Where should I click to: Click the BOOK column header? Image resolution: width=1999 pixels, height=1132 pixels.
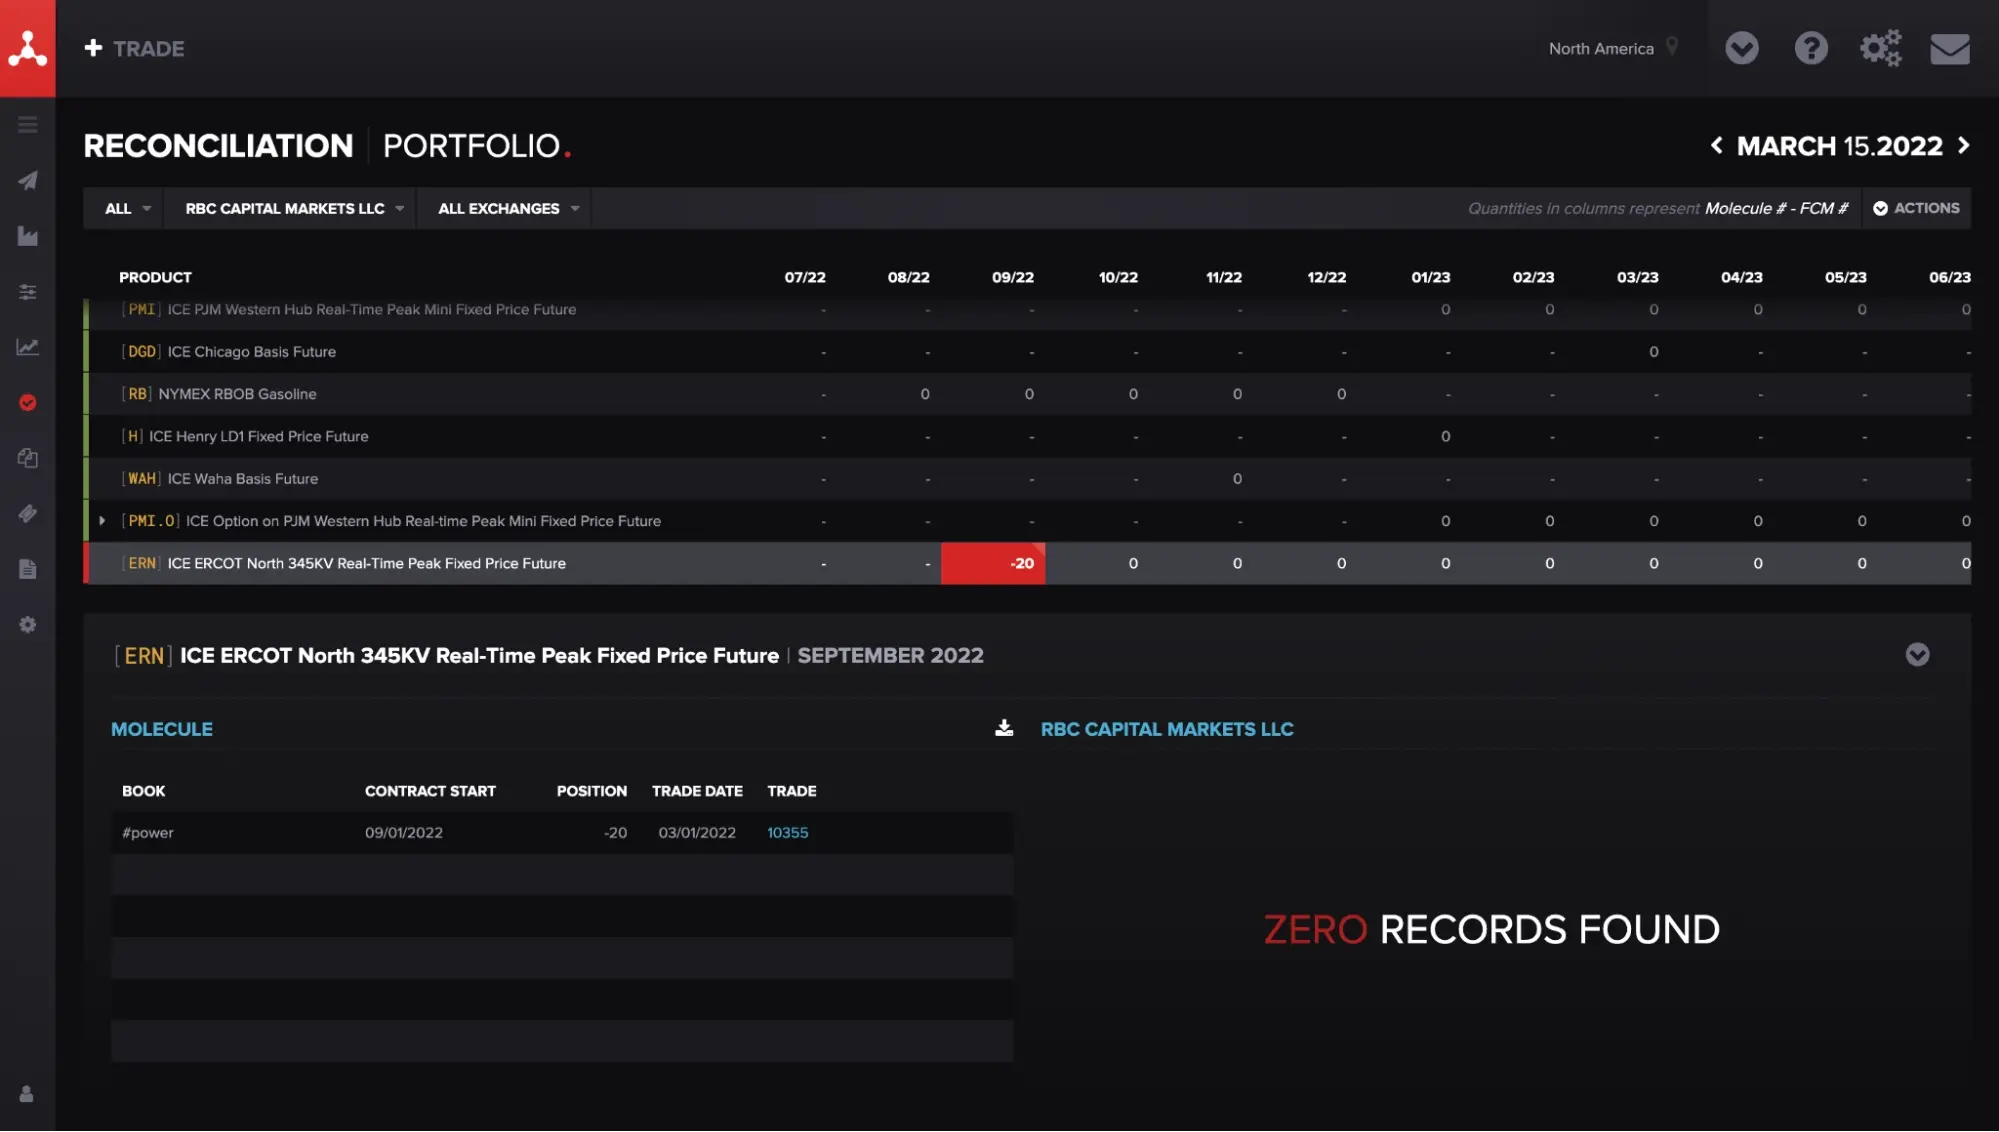pos(143,791)
